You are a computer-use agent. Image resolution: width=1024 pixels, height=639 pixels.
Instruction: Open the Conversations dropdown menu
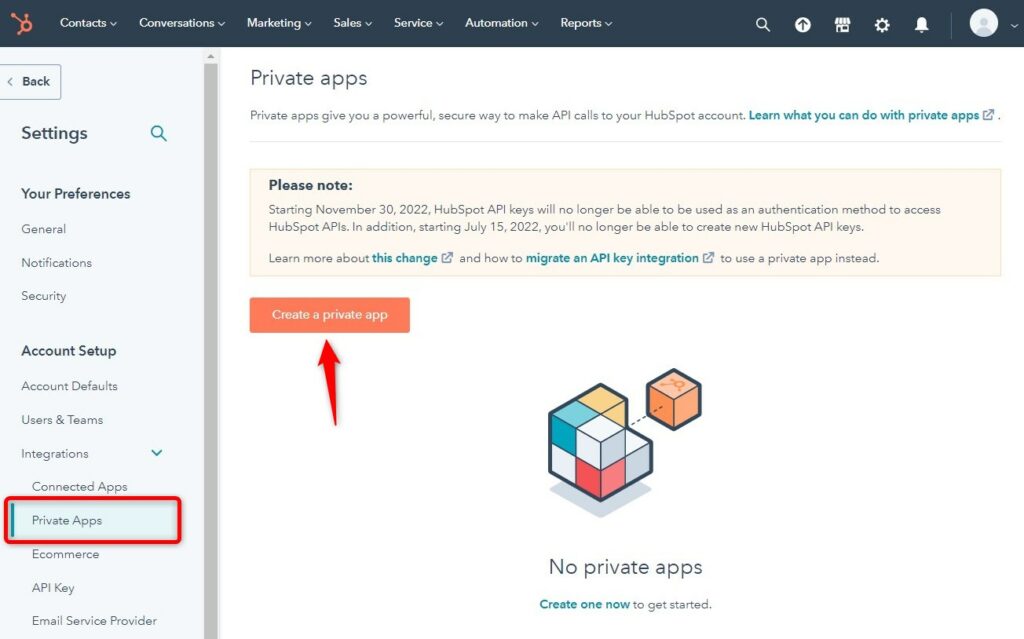(x=182, y=23)
